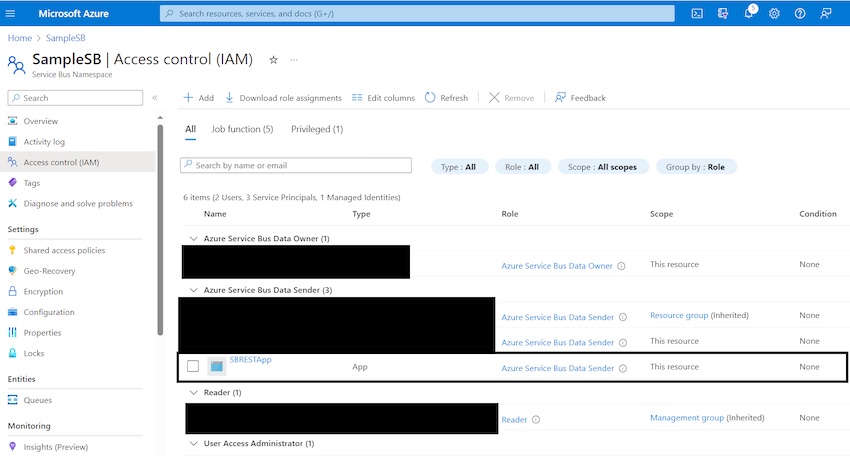
Task: Collapse the Reader group
Action: [x=194, y=392]
